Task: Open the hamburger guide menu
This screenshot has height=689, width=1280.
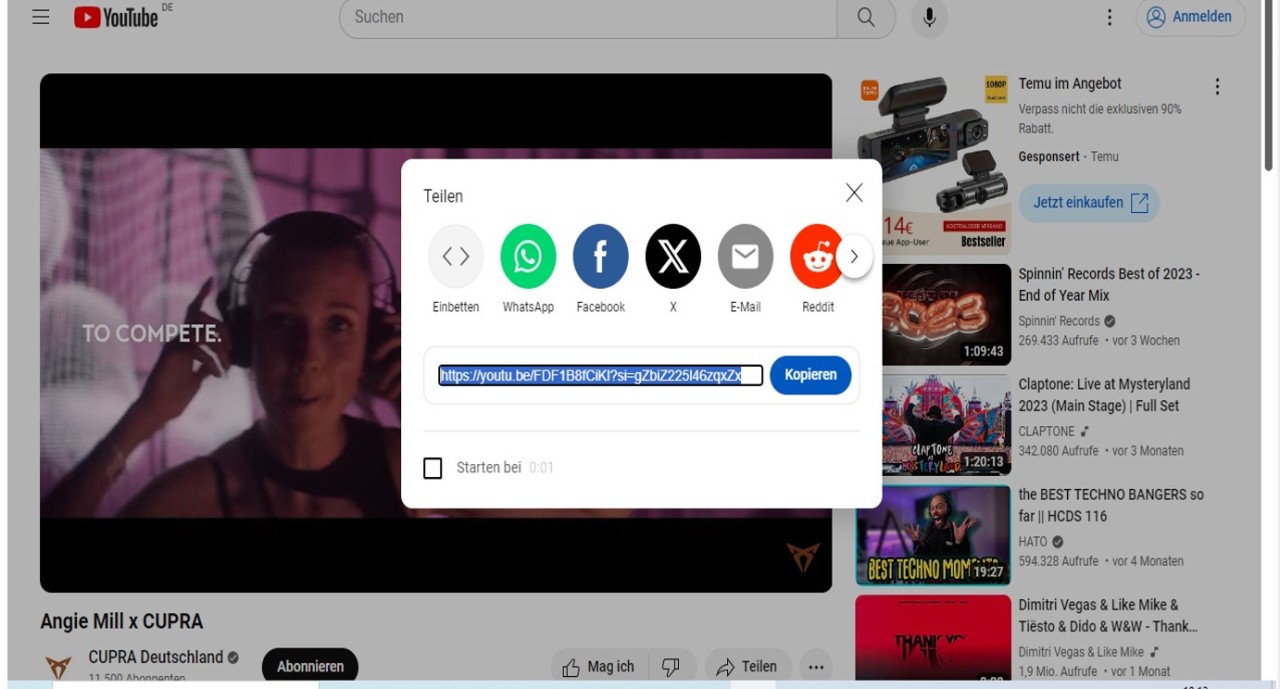Action: coord(41,17)
